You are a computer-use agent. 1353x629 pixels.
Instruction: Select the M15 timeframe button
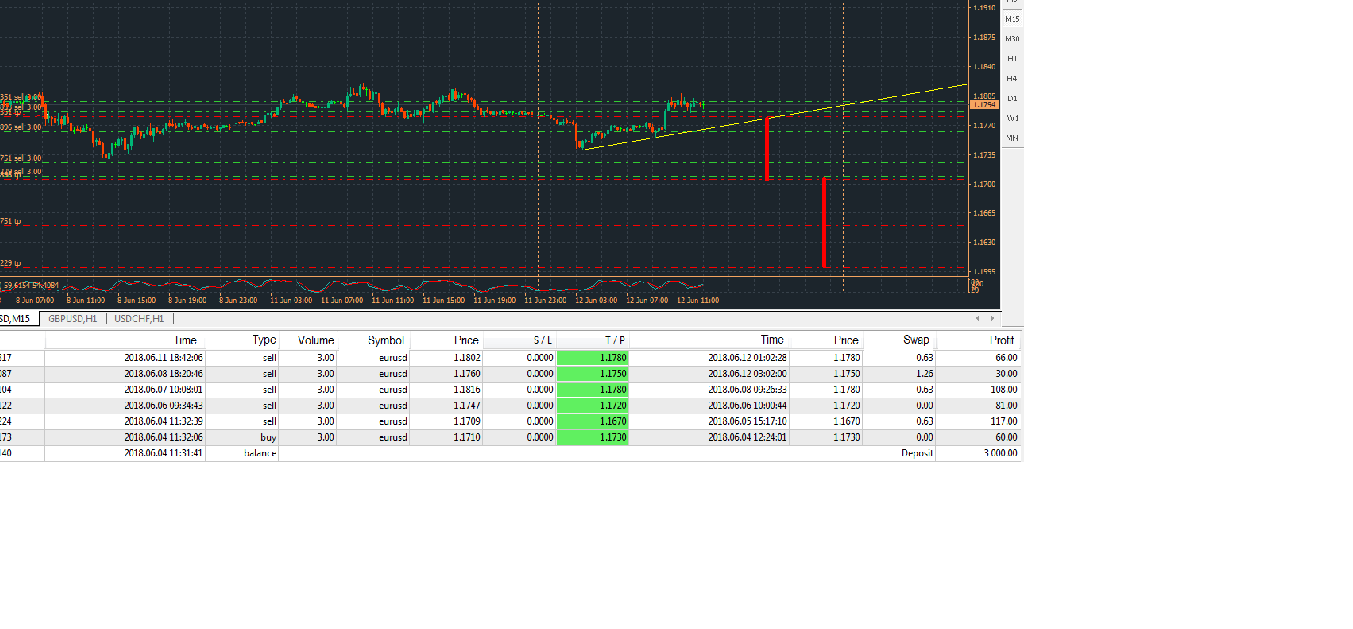tap(1012, 19)
